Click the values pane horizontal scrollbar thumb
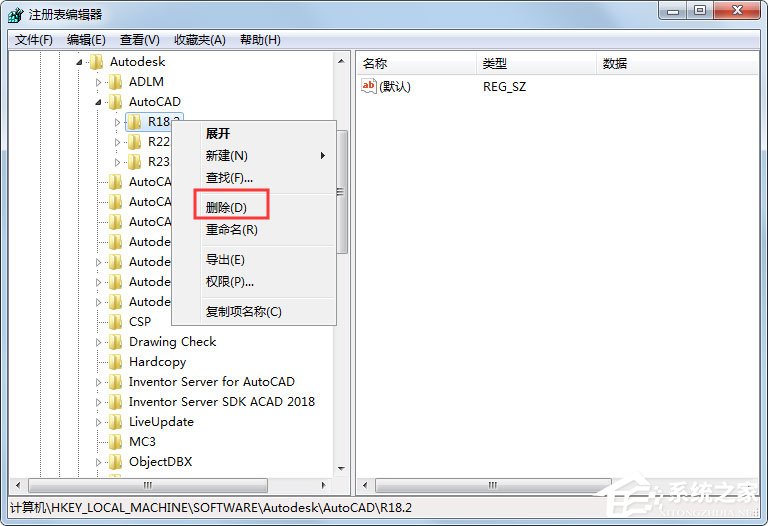Screen dimensions: 768x526 [493, 485]
